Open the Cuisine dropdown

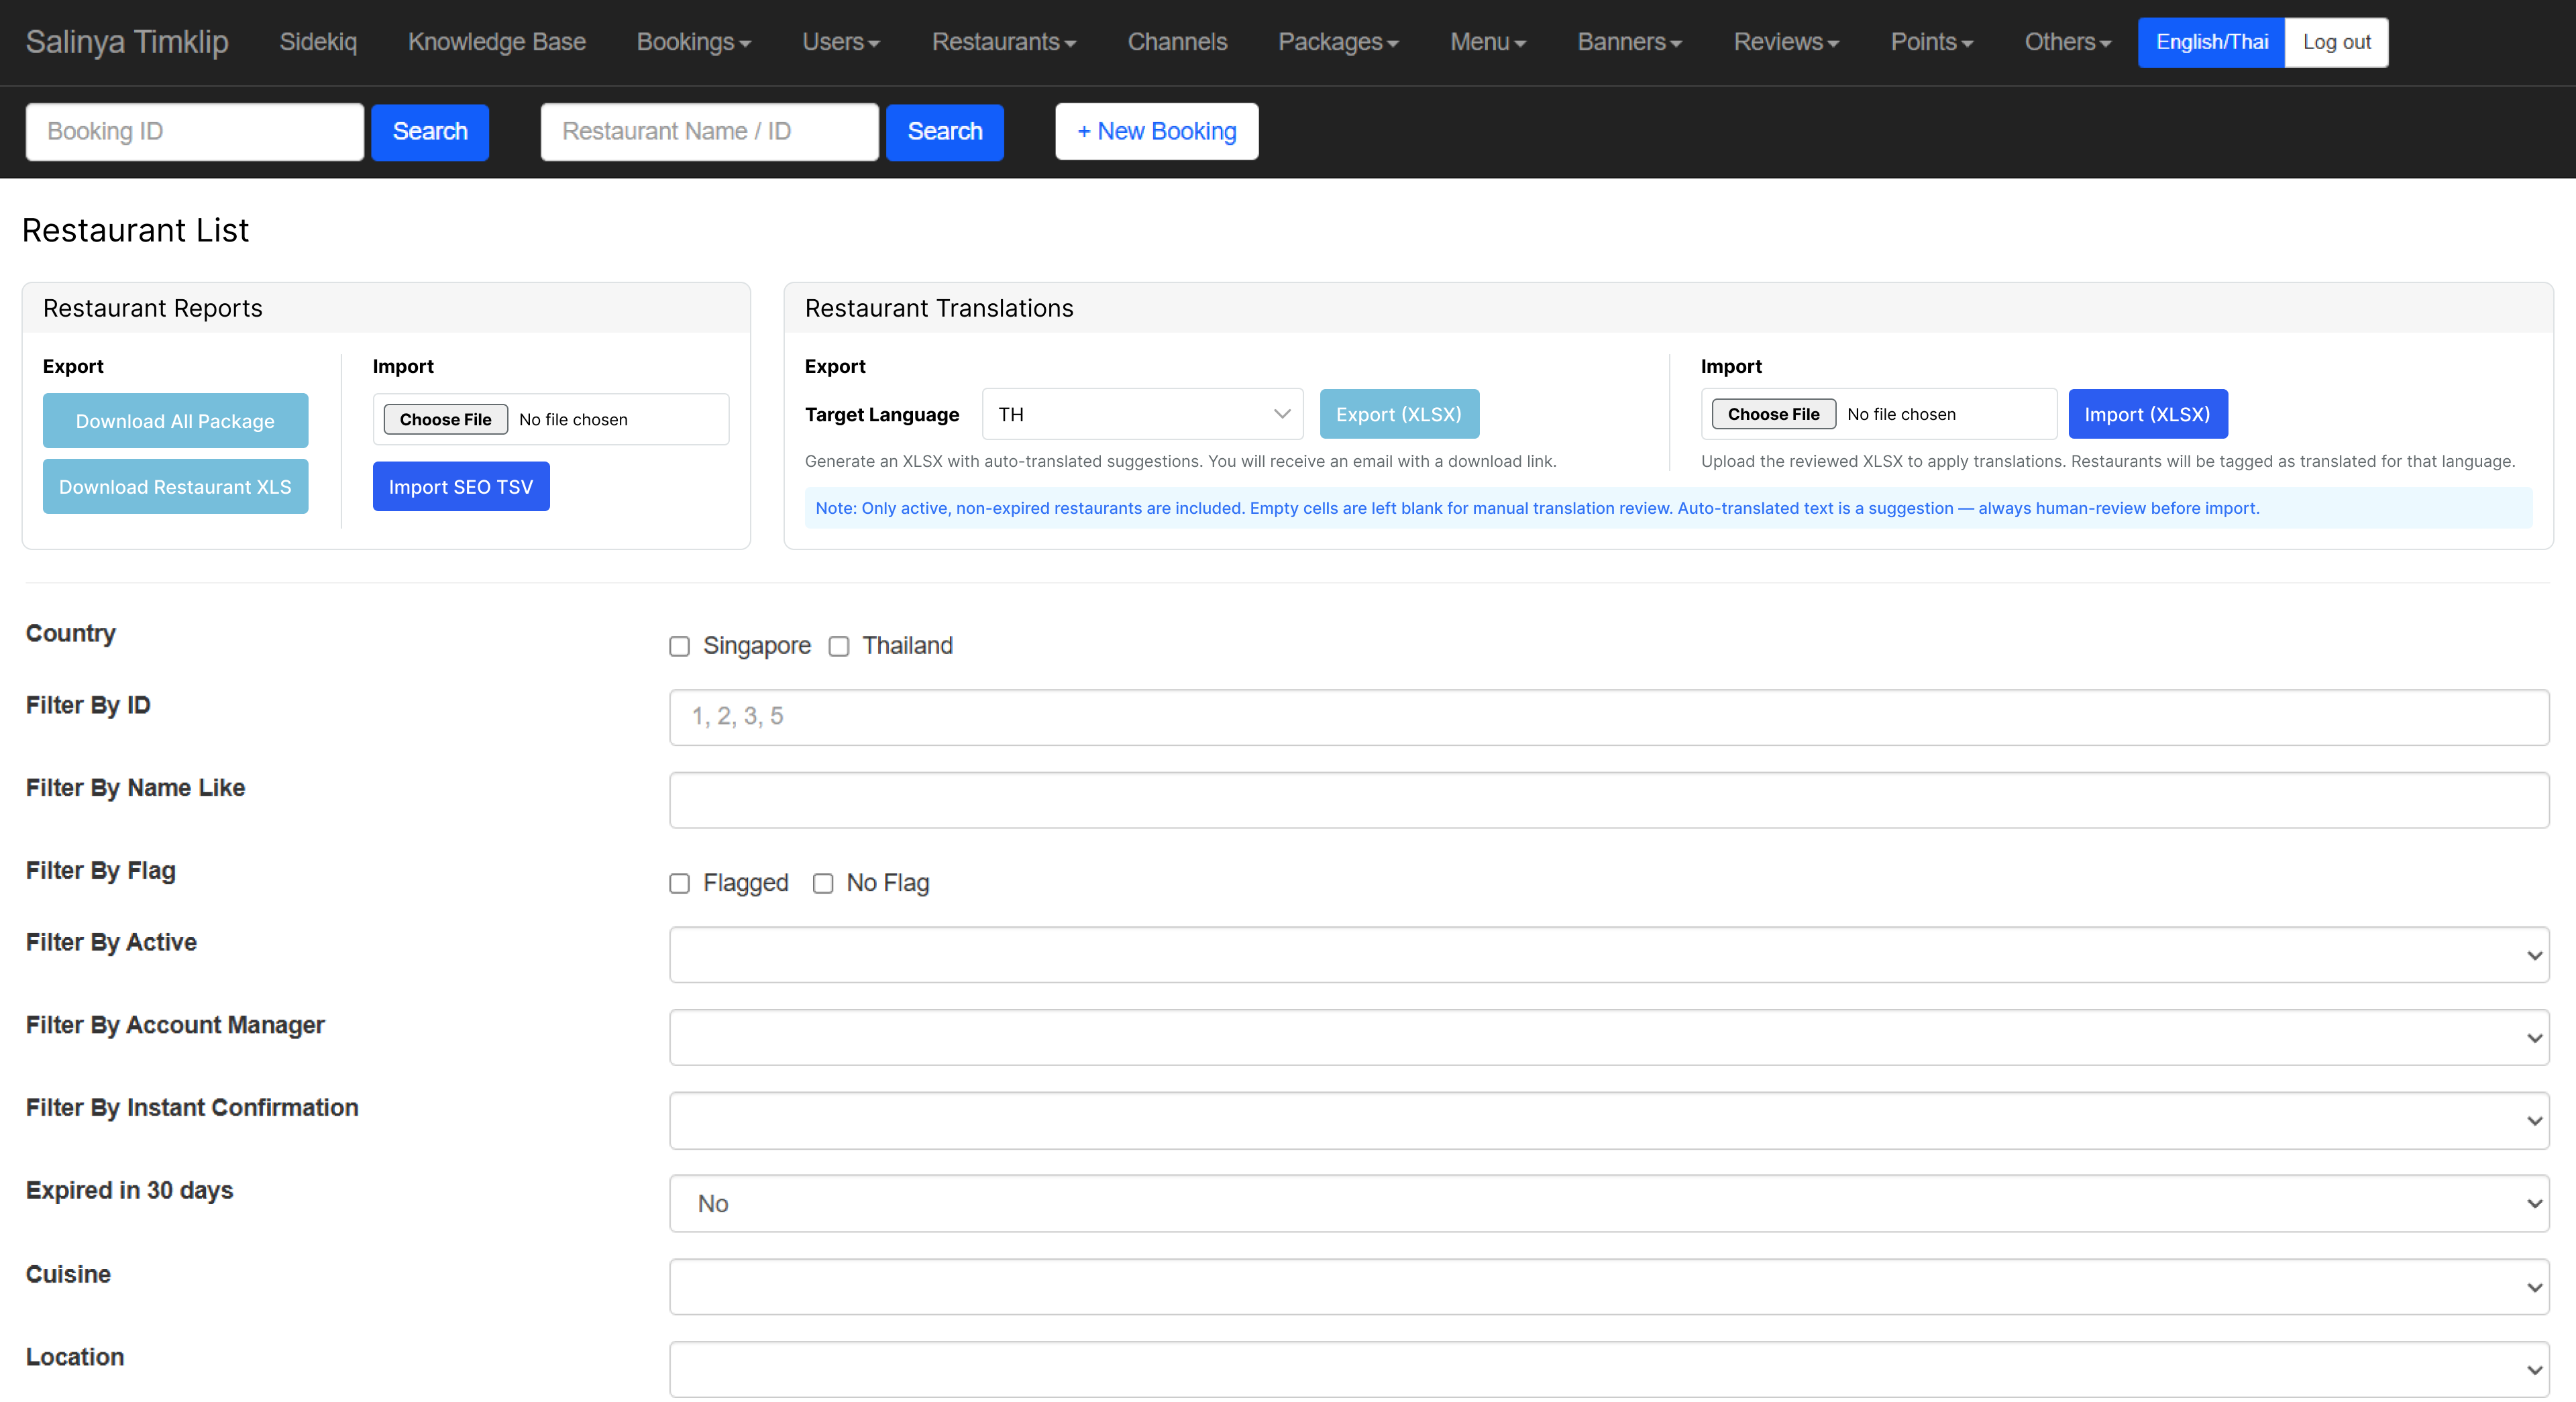[1608, 1287]
